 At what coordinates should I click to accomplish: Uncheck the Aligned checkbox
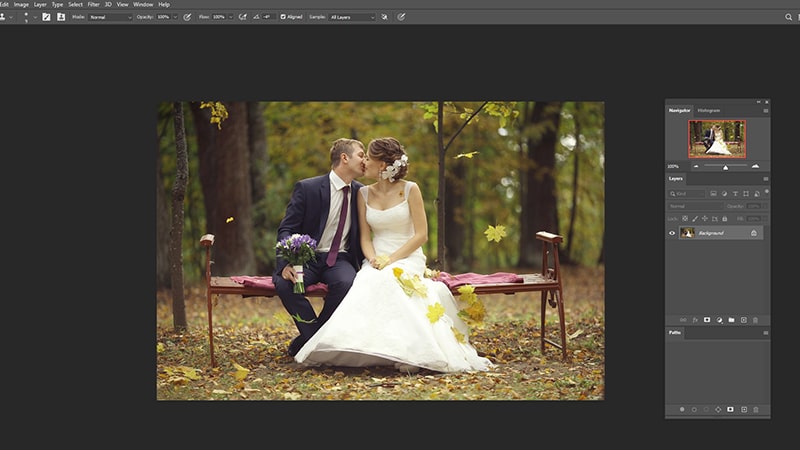283,17
